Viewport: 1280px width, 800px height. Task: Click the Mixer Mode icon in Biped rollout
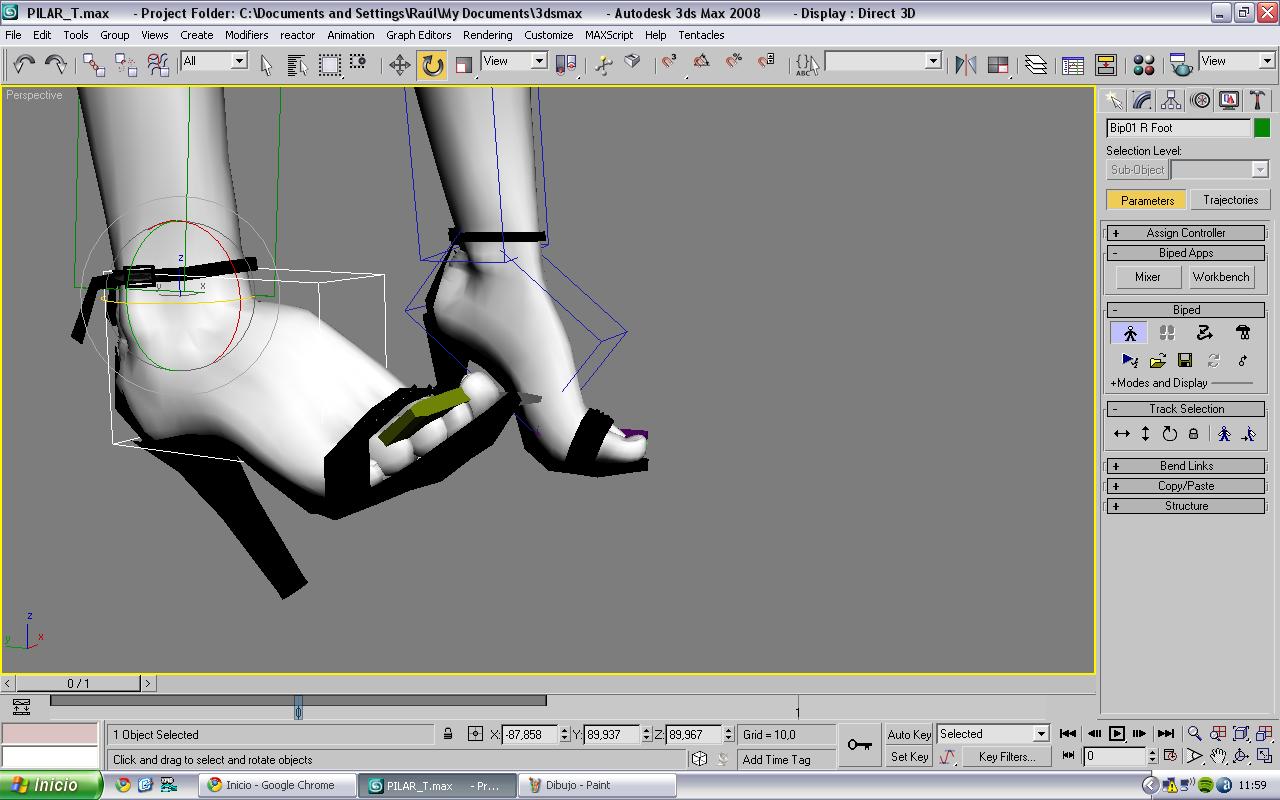pyautogui.click(x=1243, y=333)
